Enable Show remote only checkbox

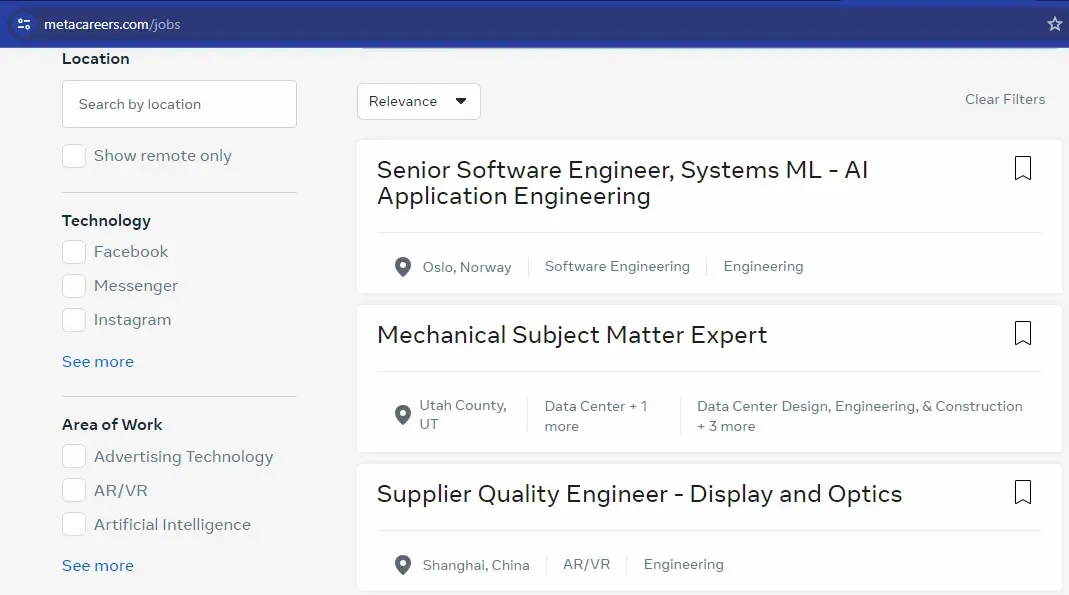coord(74,156)
